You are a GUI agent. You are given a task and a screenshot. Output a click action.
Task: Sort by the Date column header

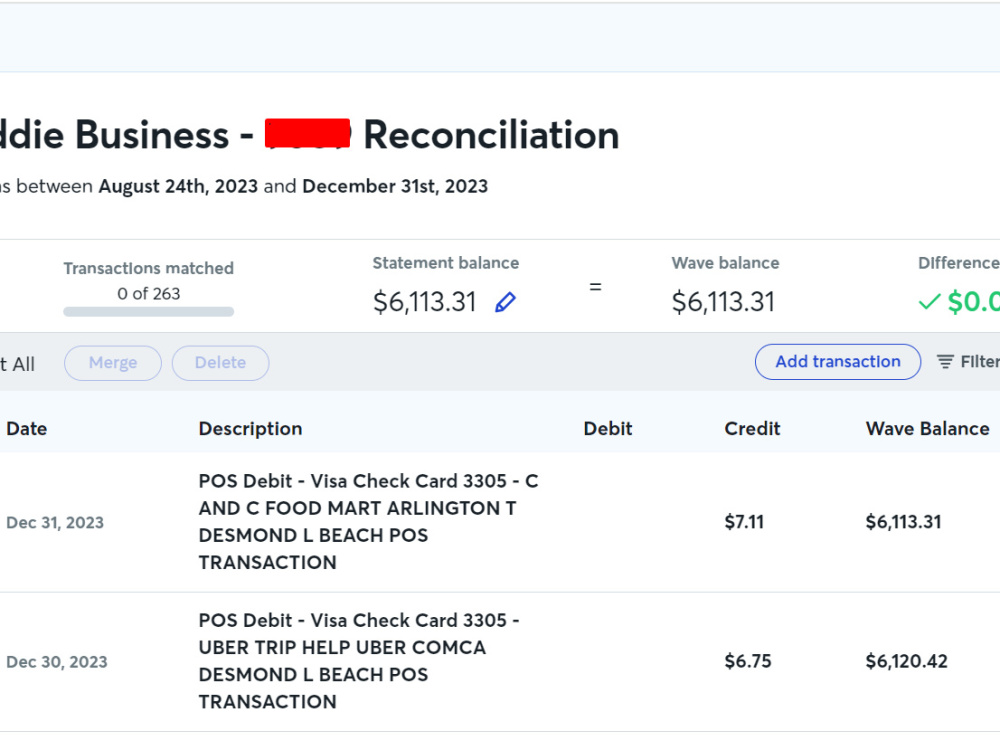pos(27,429)
